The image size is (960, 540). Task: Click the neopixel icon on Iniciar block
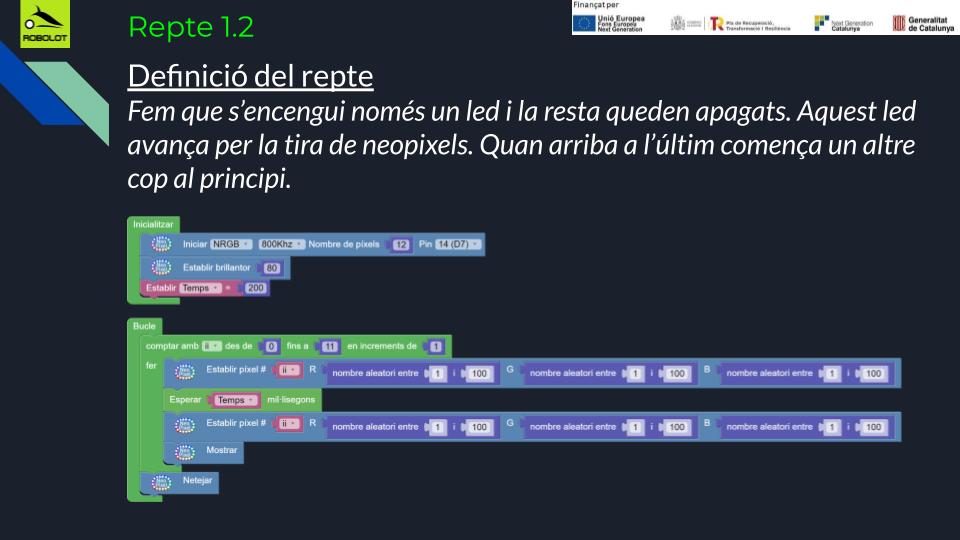161,244
